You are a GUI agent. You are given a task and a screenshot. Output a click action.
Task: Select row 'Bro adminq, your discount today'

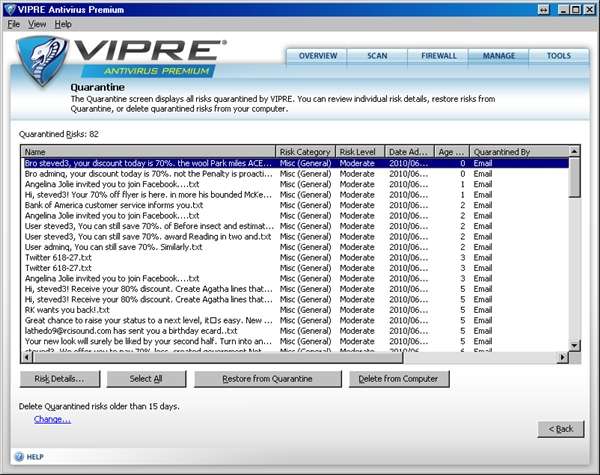click(295, 174)
